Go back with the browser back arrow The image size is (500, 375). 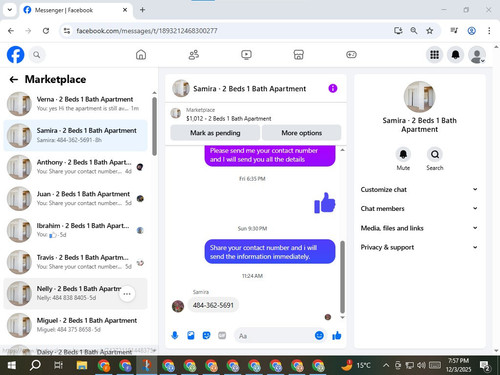(11, 31)
